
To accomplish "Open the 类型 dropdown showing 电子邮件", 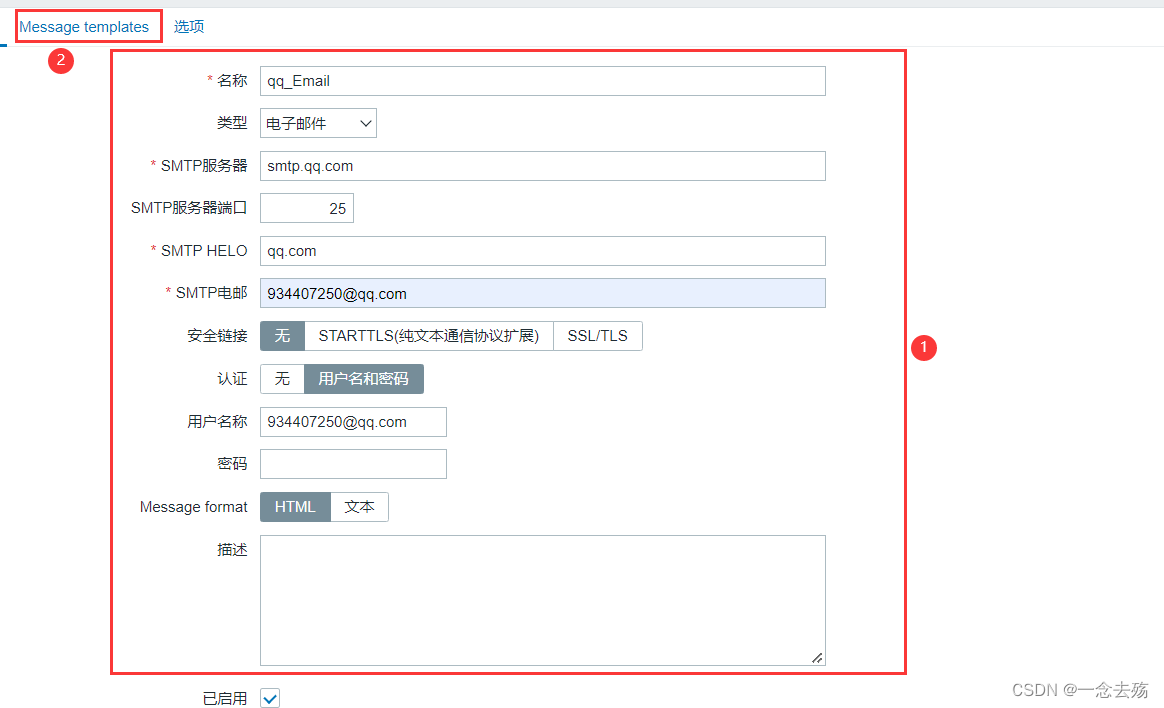I will pos(318,123).
